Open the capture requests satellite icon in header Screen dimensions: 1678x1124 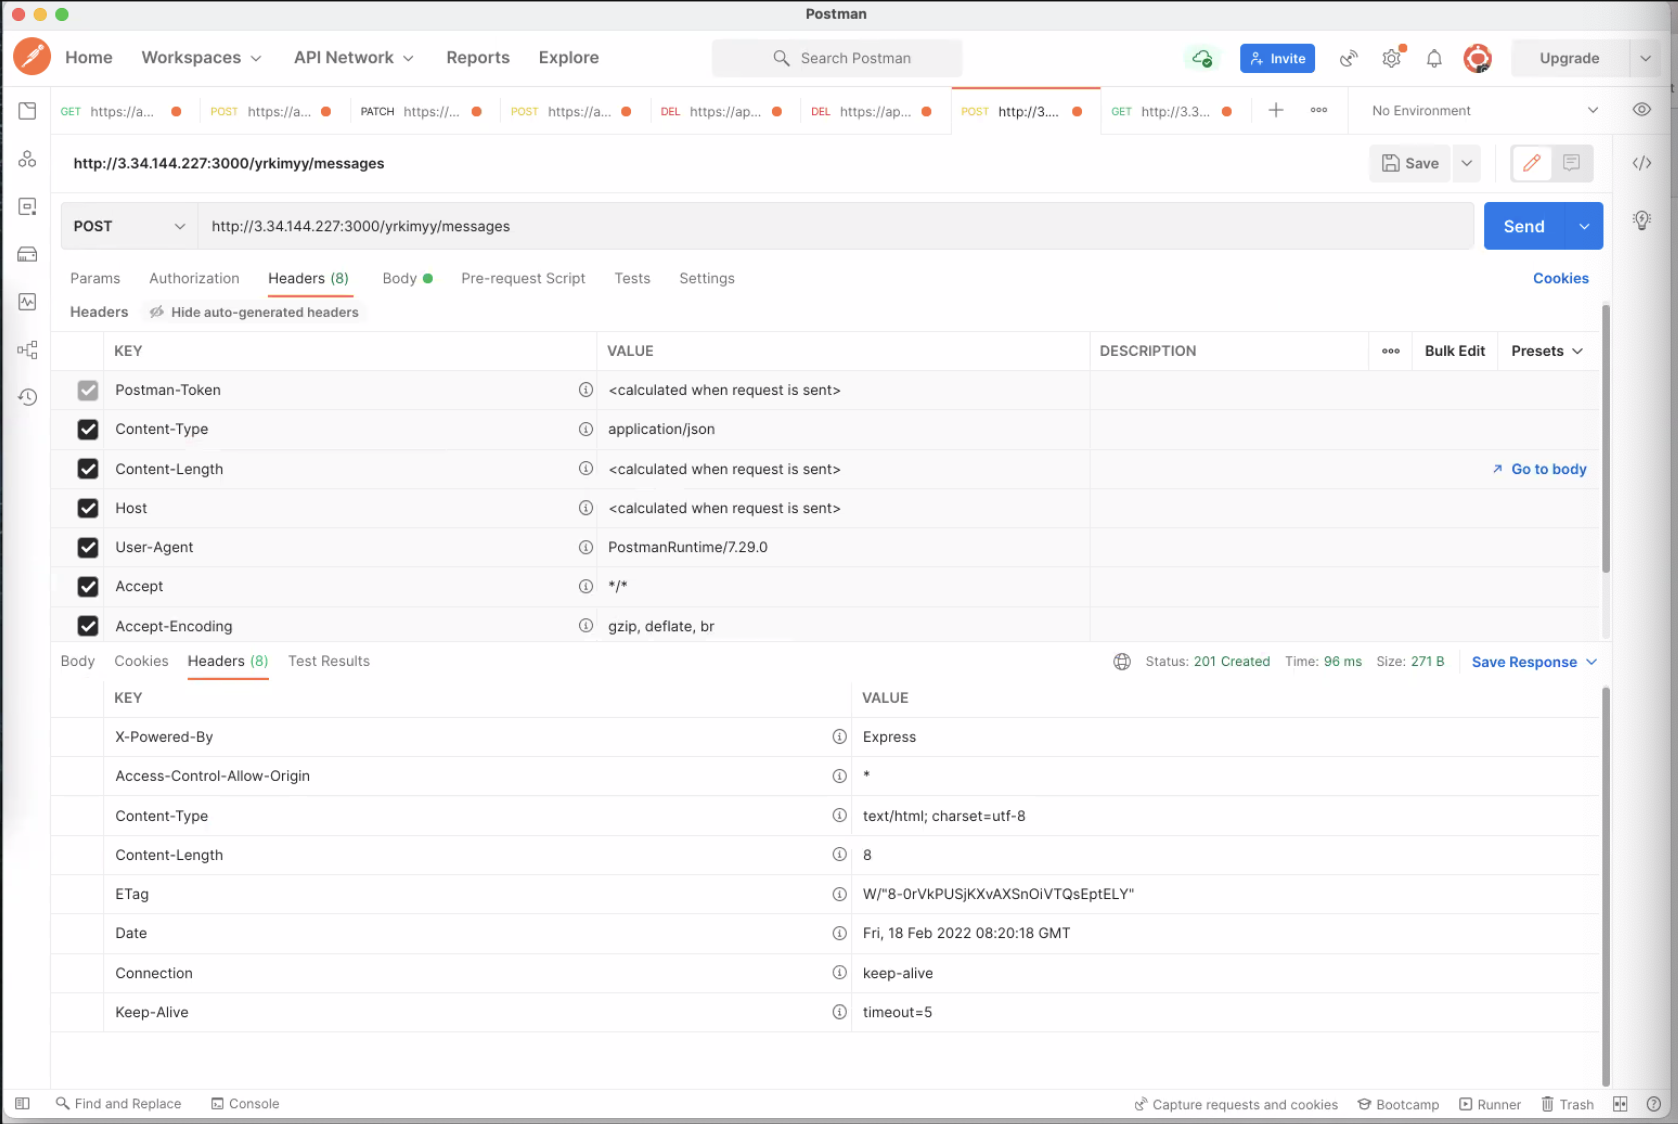tap(1349, 58)
